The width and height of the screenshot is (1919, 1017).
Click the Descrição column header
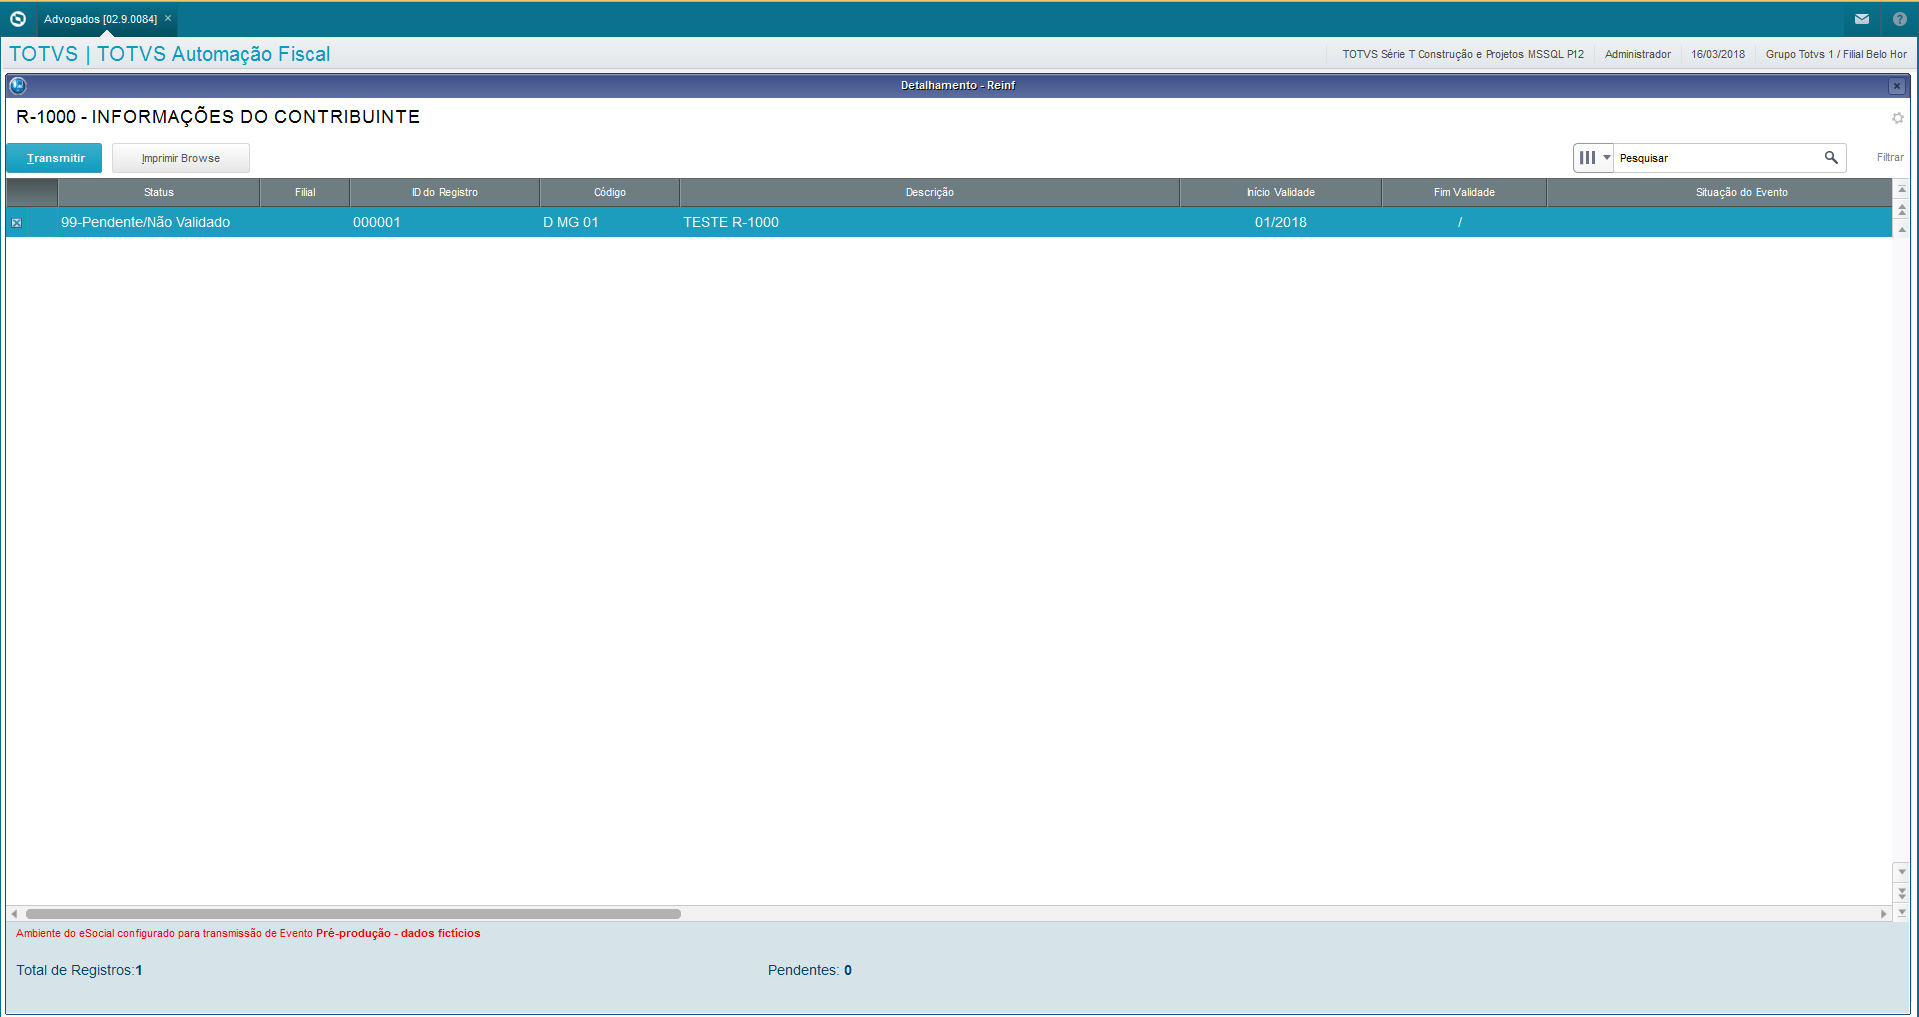(930, 192)
